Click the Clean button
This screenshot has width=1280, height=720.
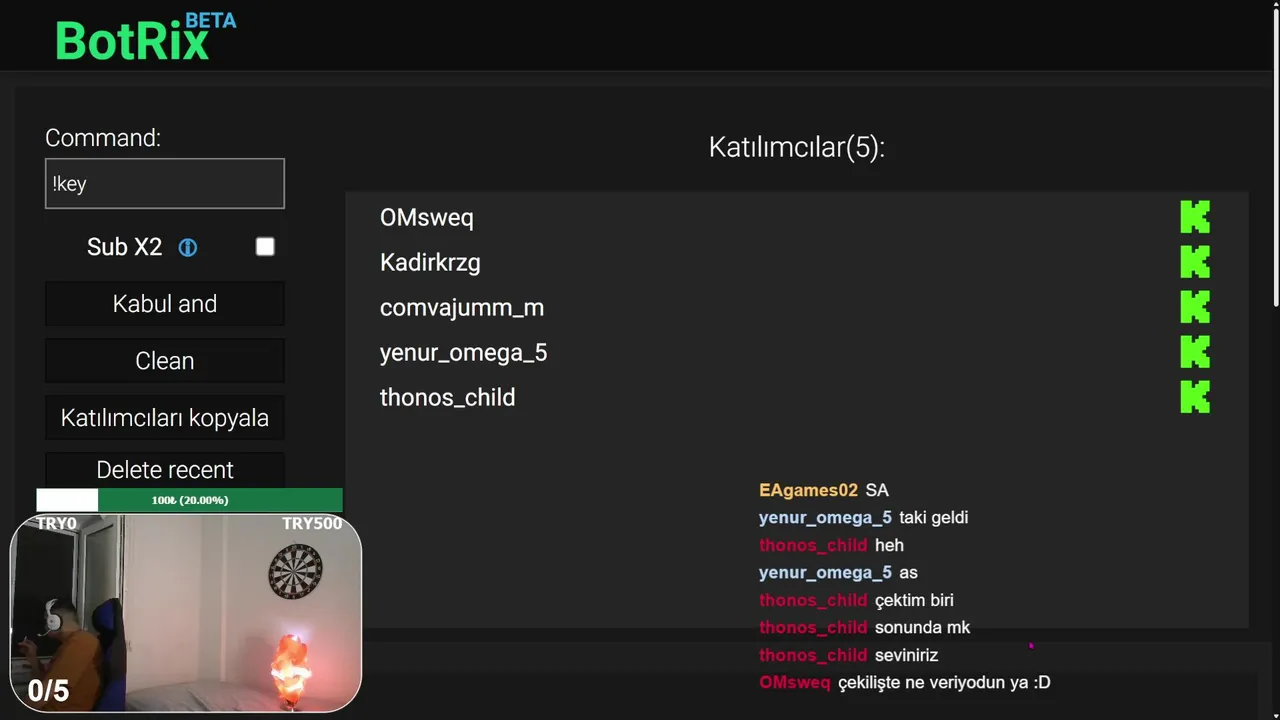click(165, 361)
